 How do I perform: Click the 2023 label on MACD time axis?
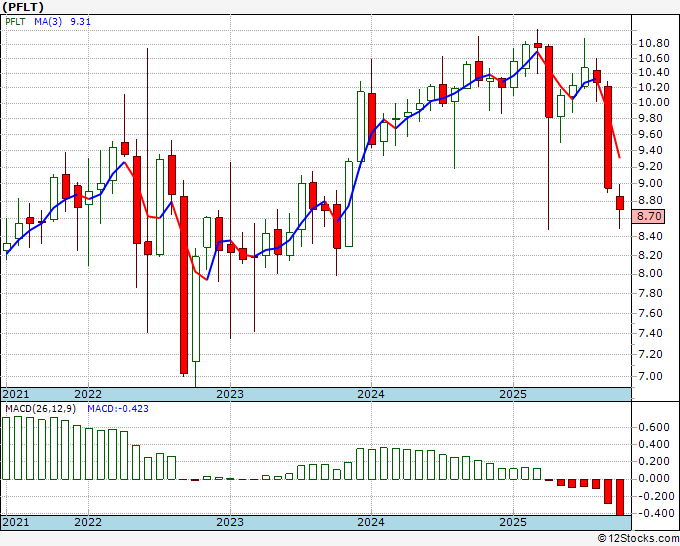(x=230, y=522)
